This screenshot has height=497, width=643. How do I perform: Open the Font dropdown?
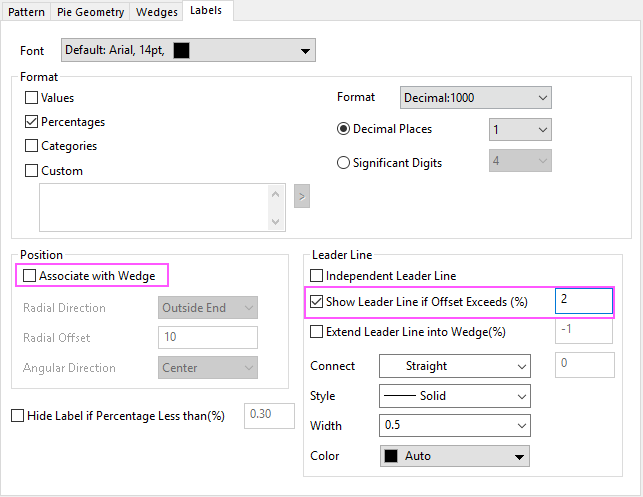point(188,50)
